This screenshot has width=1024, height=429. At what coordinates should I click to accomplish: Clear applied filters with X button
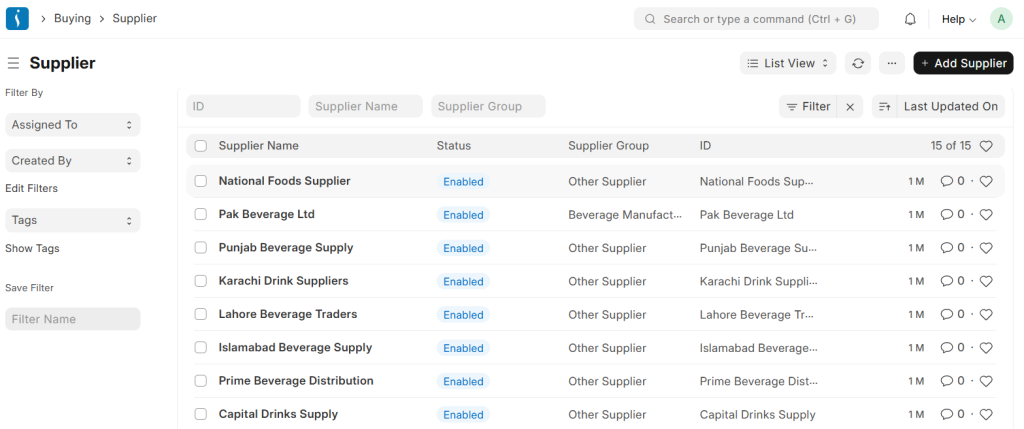tap(850, 106)
